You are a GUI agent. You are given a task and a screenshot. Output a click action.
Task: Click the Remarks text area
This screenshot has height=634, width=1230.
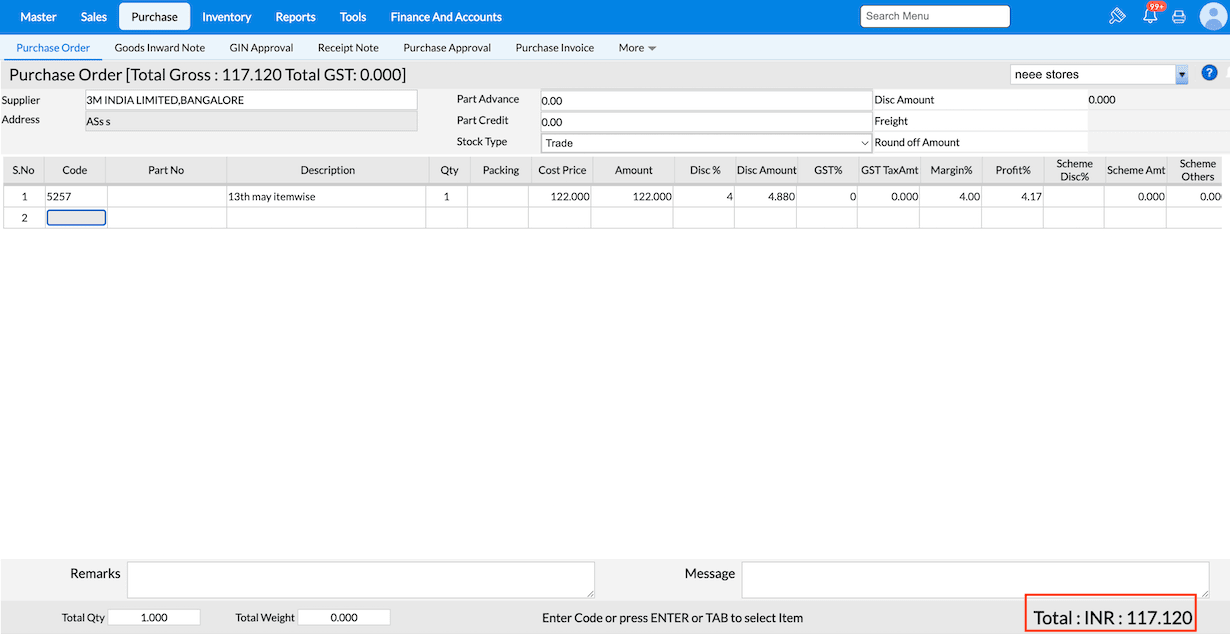[360, 580]
